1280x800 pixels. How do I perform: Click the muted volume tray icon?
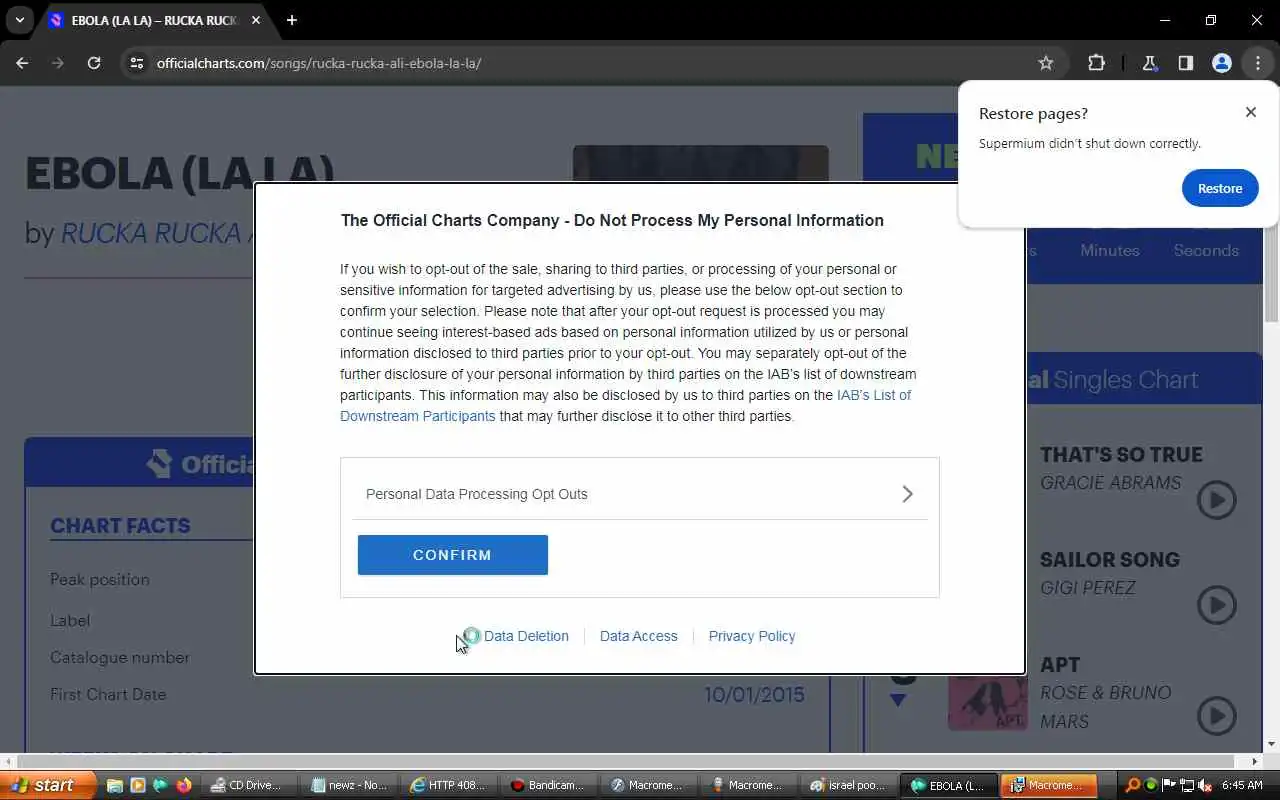(x=1205, y=785)
